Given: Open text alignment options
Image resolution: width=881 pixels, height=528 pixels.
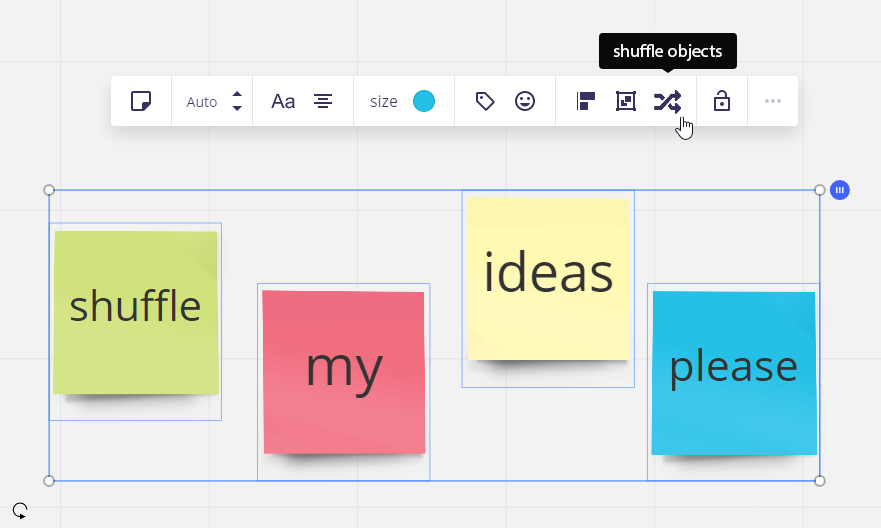Looking at the screenshot, I should click(x=323, y=101).
